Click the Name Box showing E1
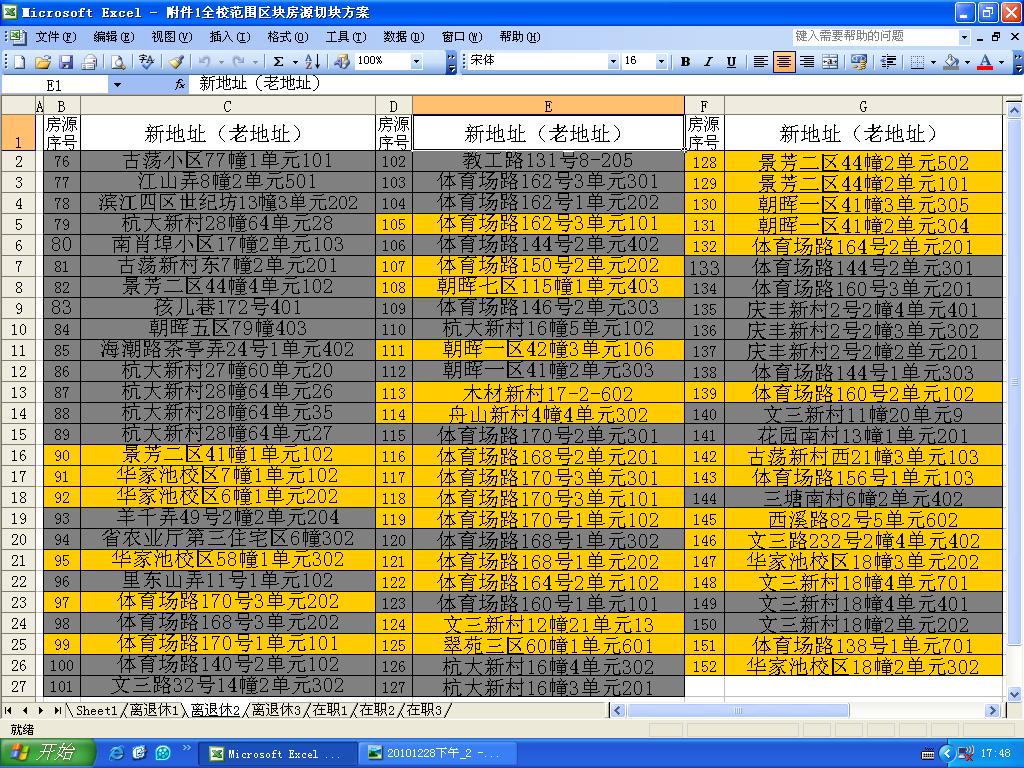This screenshot has width=1024, height=768. click(55, 85)
